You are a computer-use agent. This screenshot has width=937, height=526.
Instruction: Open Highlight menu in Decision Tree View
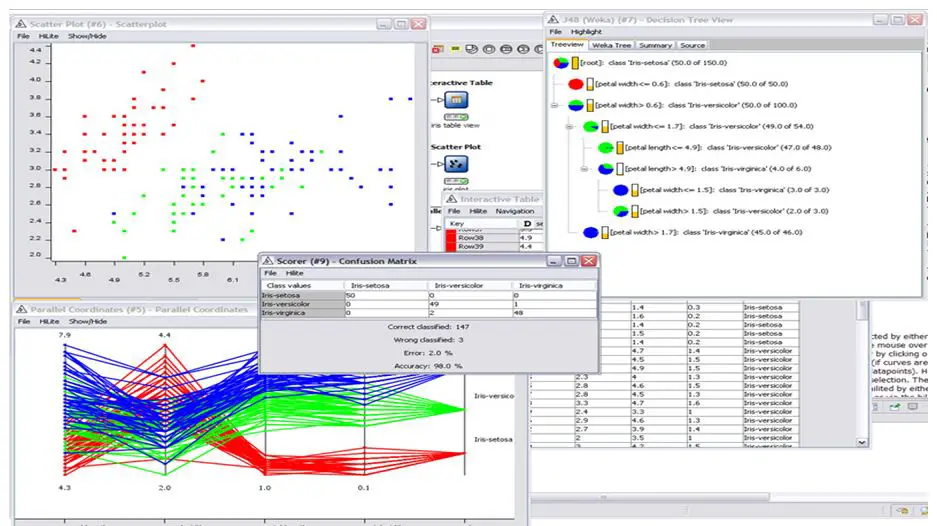pyautogui.click(x=586, y=32)
